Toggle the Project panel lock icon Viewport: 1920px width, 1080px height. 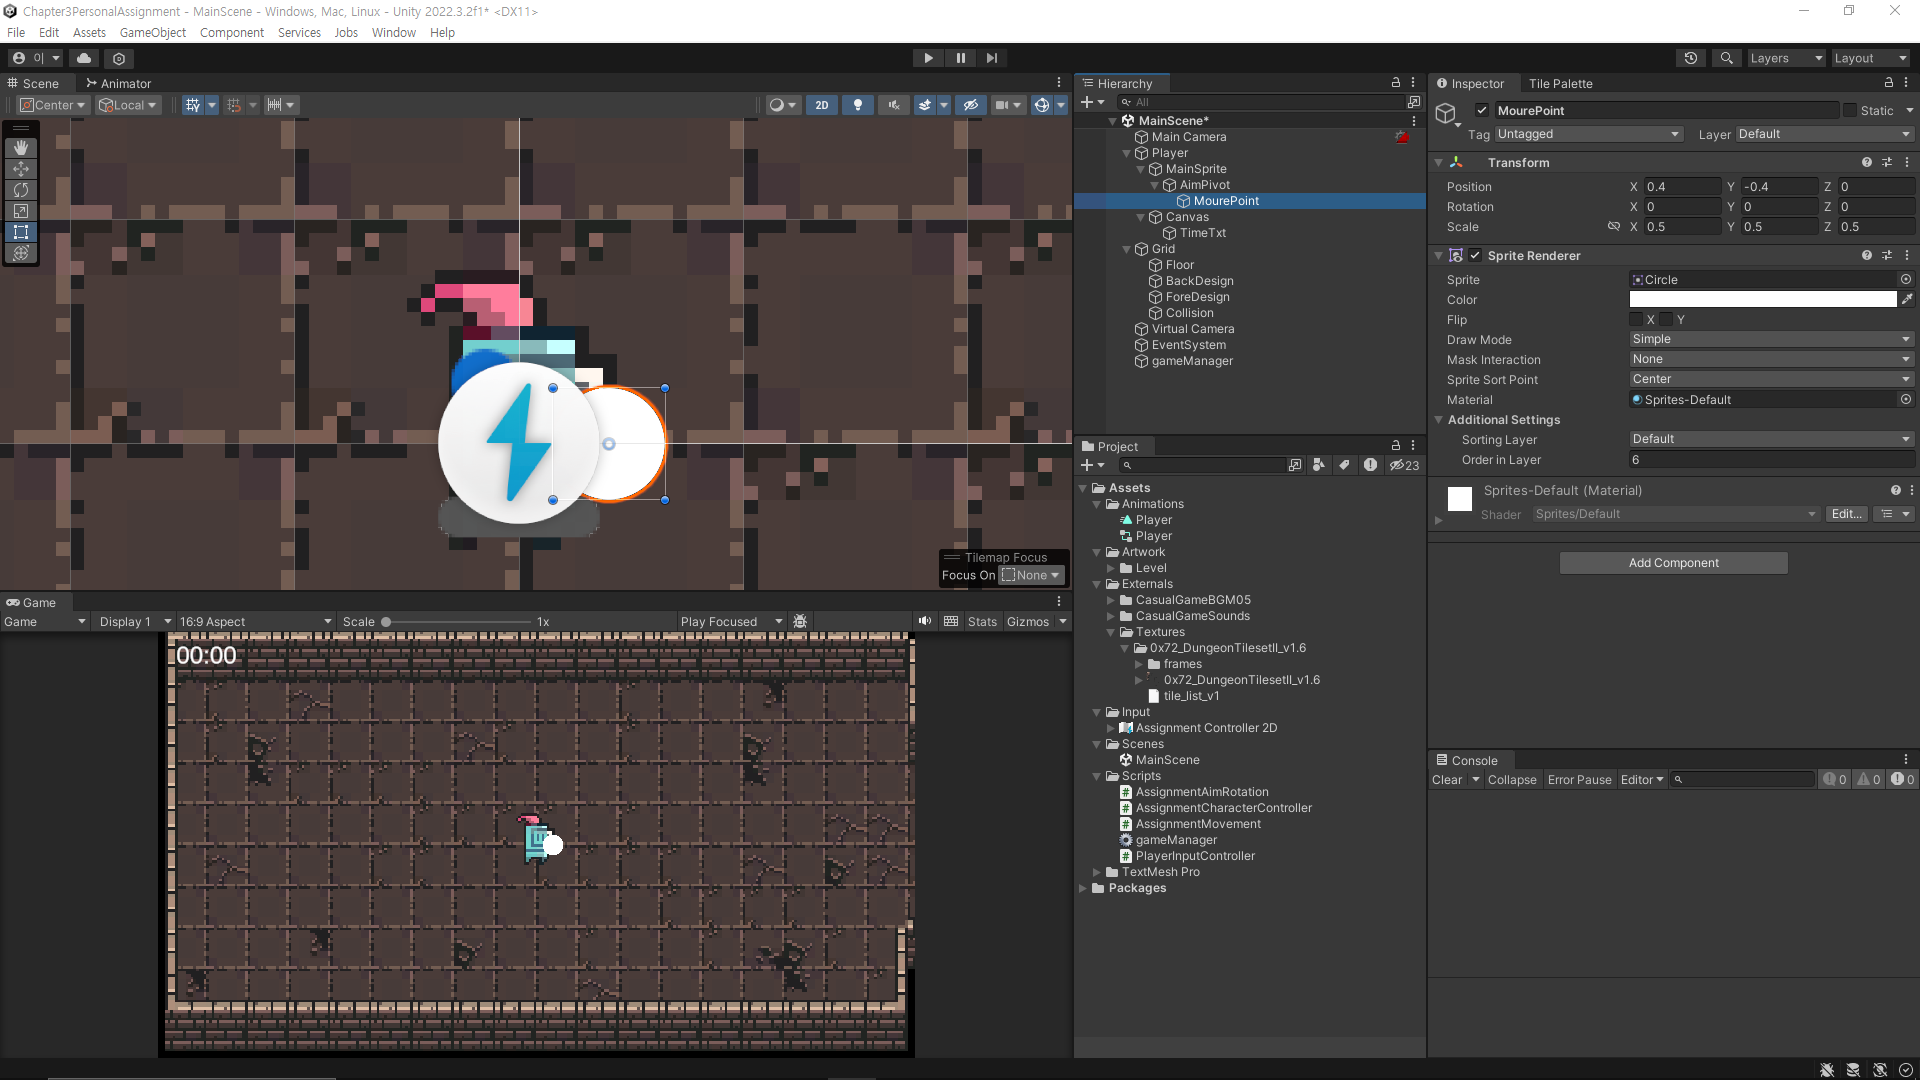point(1395,445)
